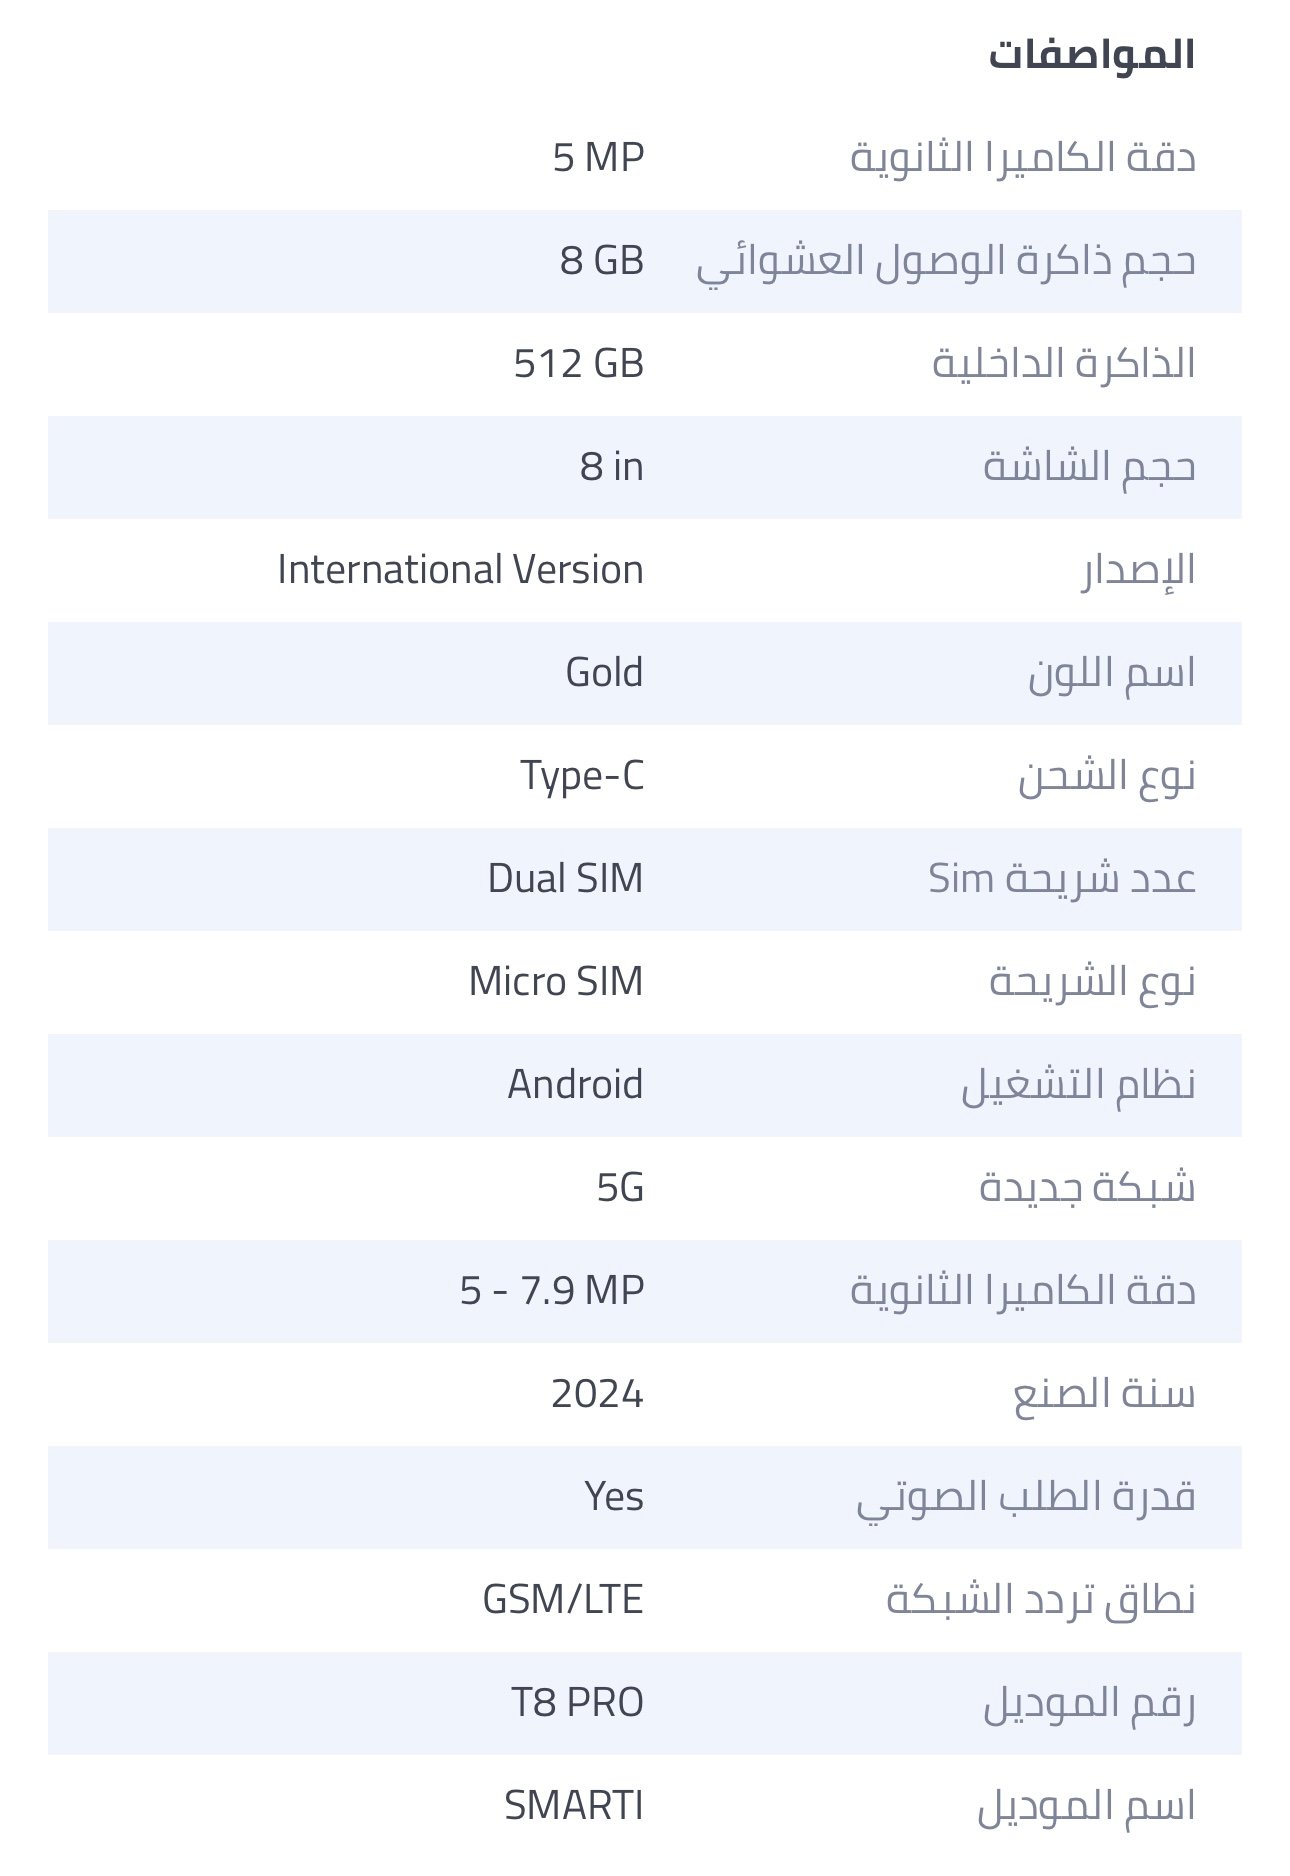The width and height of the screenshot is (1290, 1876).
Task: Select the 5 MP camera resolution value
Action: 598,157
